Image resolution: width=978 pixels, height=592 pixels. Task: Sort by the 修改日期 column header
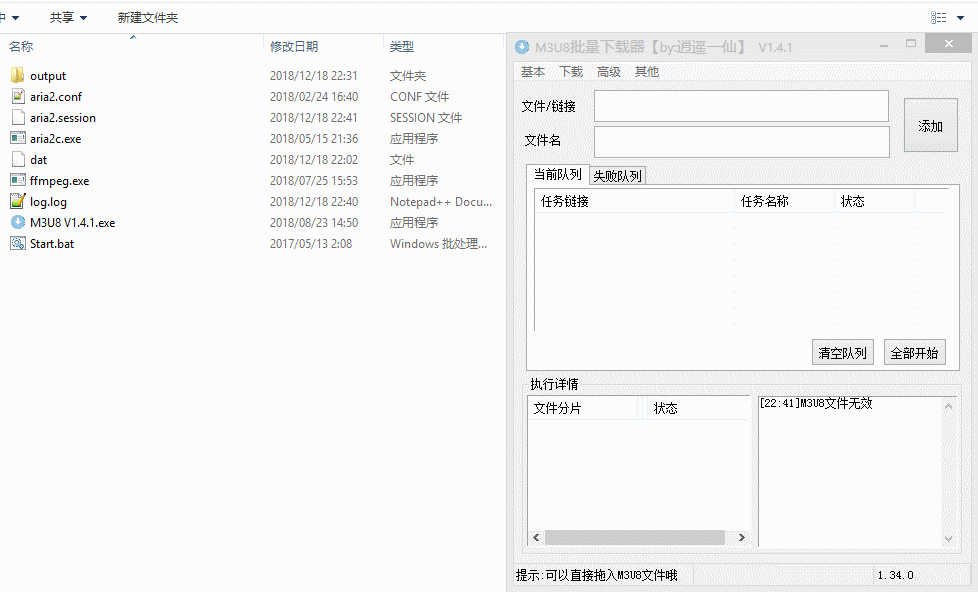pos(294,46)
